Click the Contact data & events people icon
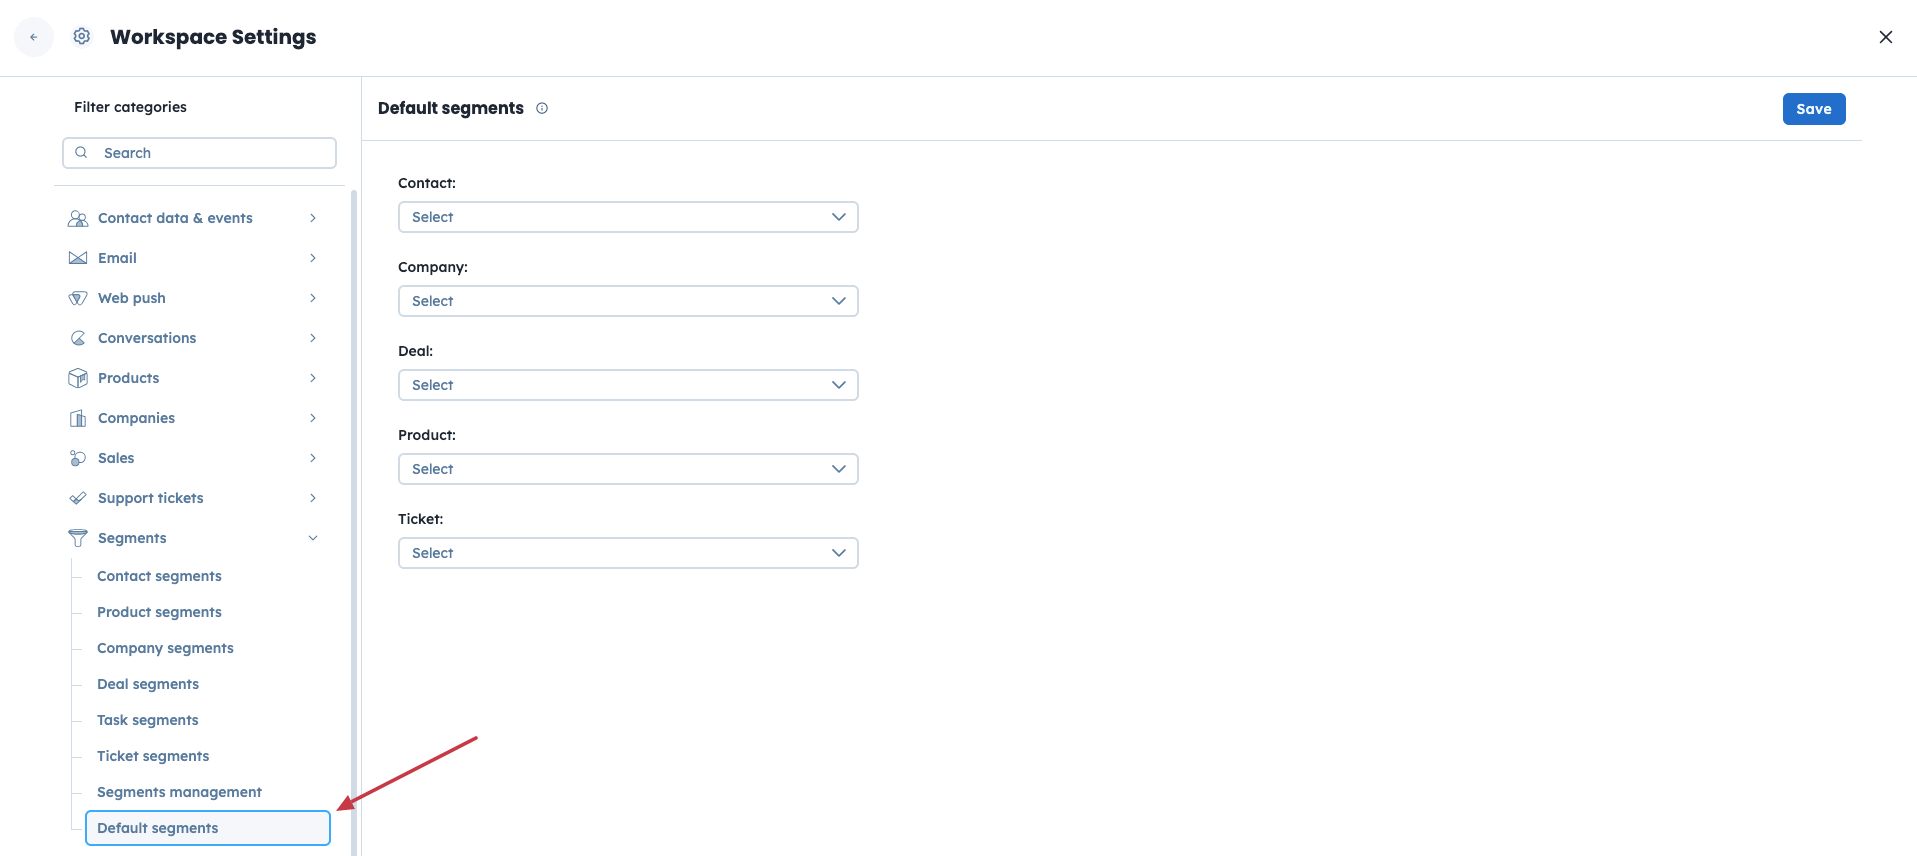The height and width of the screenshot is (856, 1917). coord(78,218)
